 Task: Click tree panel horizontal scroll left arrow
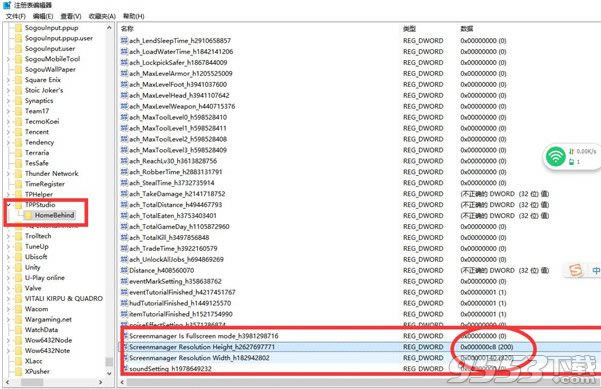[x=8, y=382]
